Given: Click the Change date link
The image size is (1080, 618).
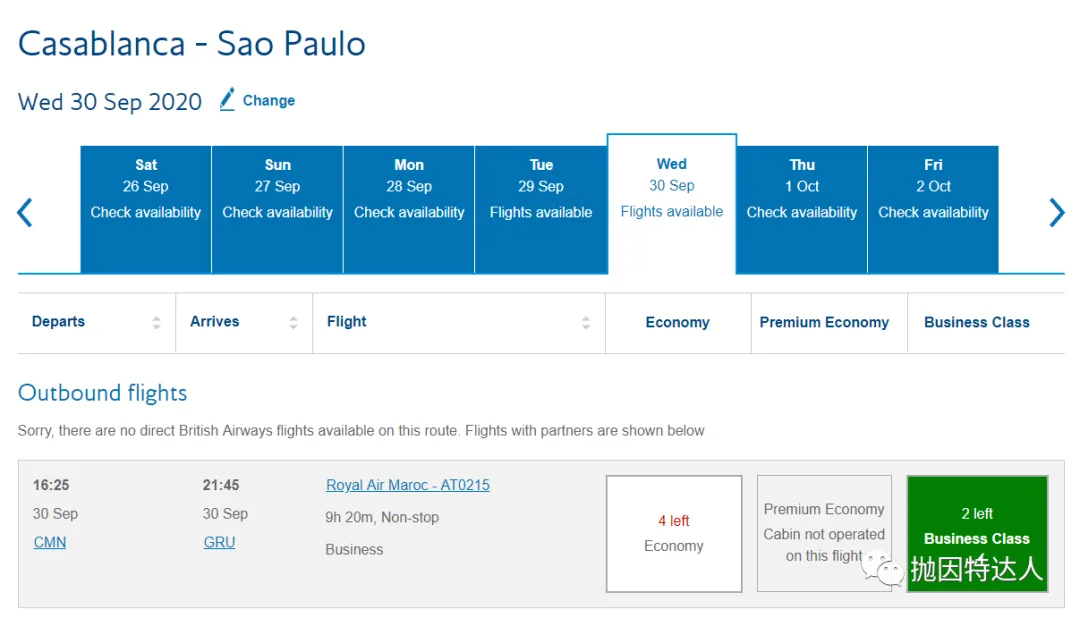Looking at the screenshot, I should point(269,101).
